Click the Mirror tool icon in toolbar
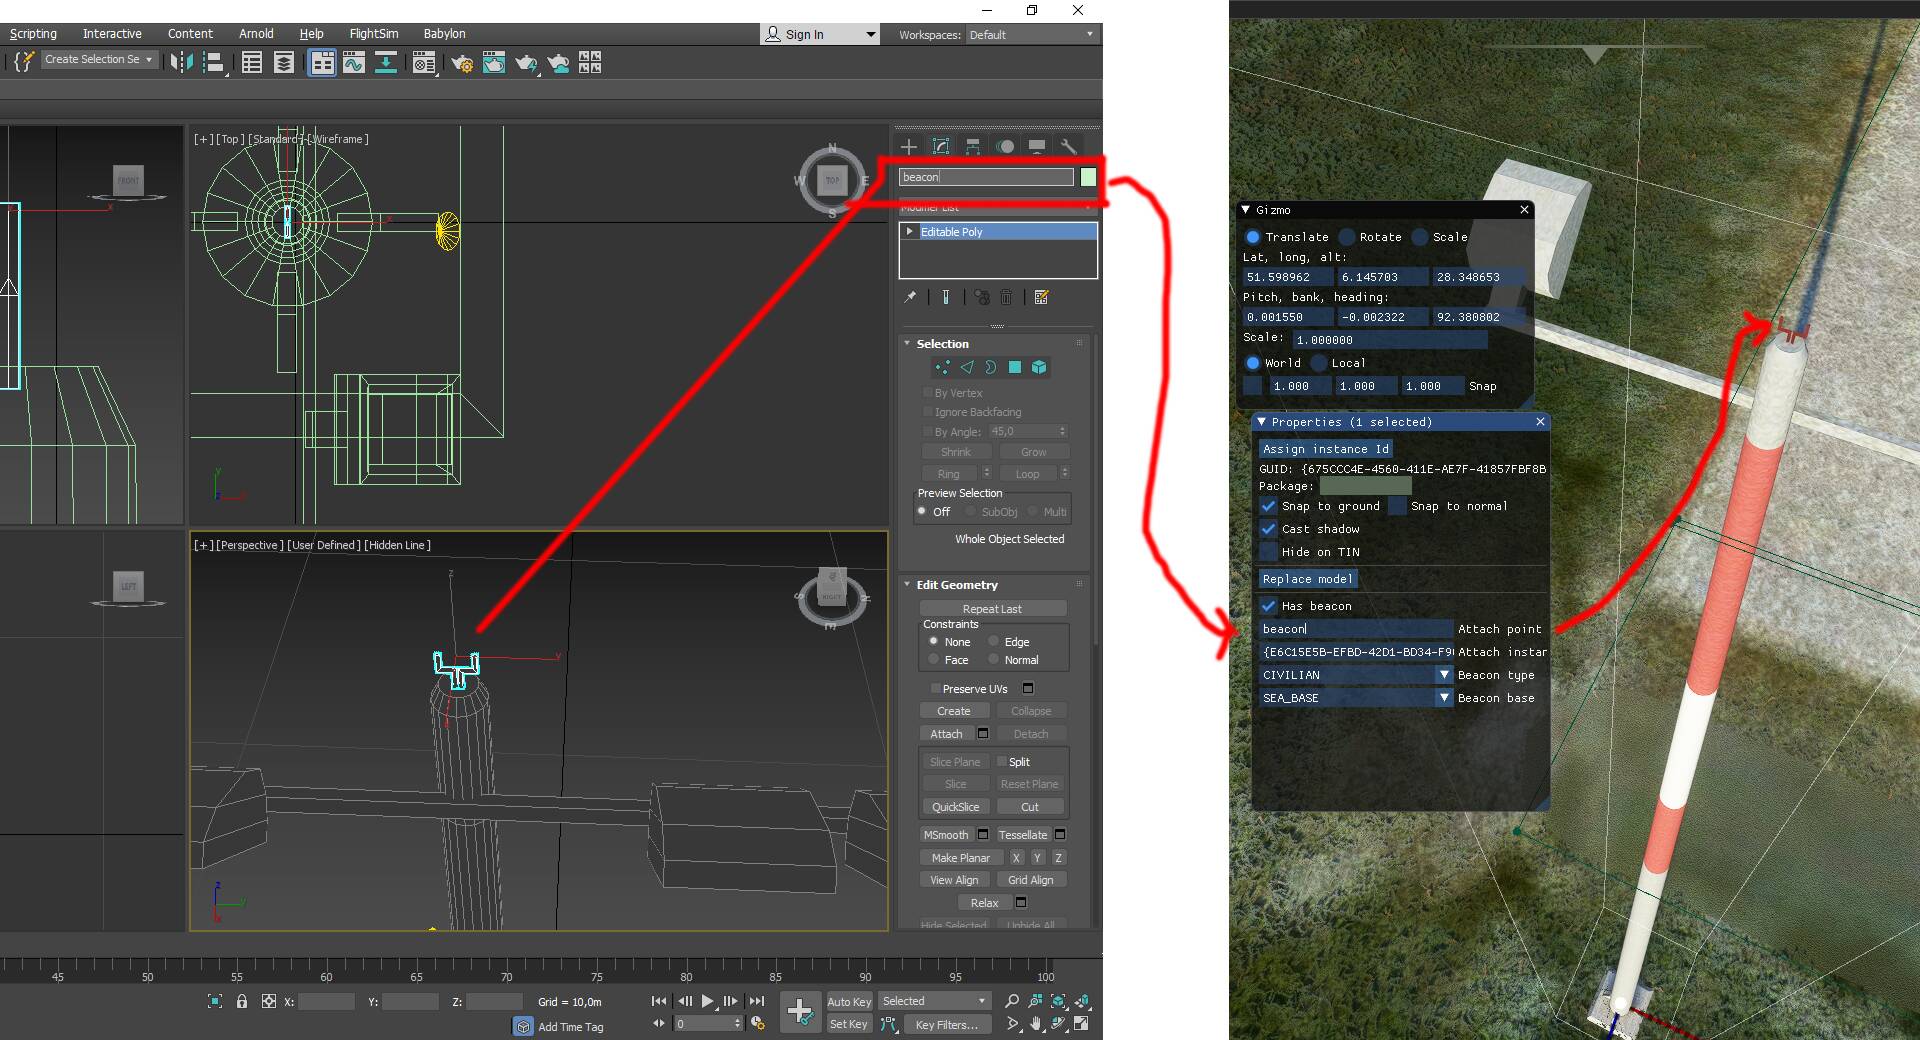The width and height of the screenshot is (1920, 1040). tap(181, 63)
